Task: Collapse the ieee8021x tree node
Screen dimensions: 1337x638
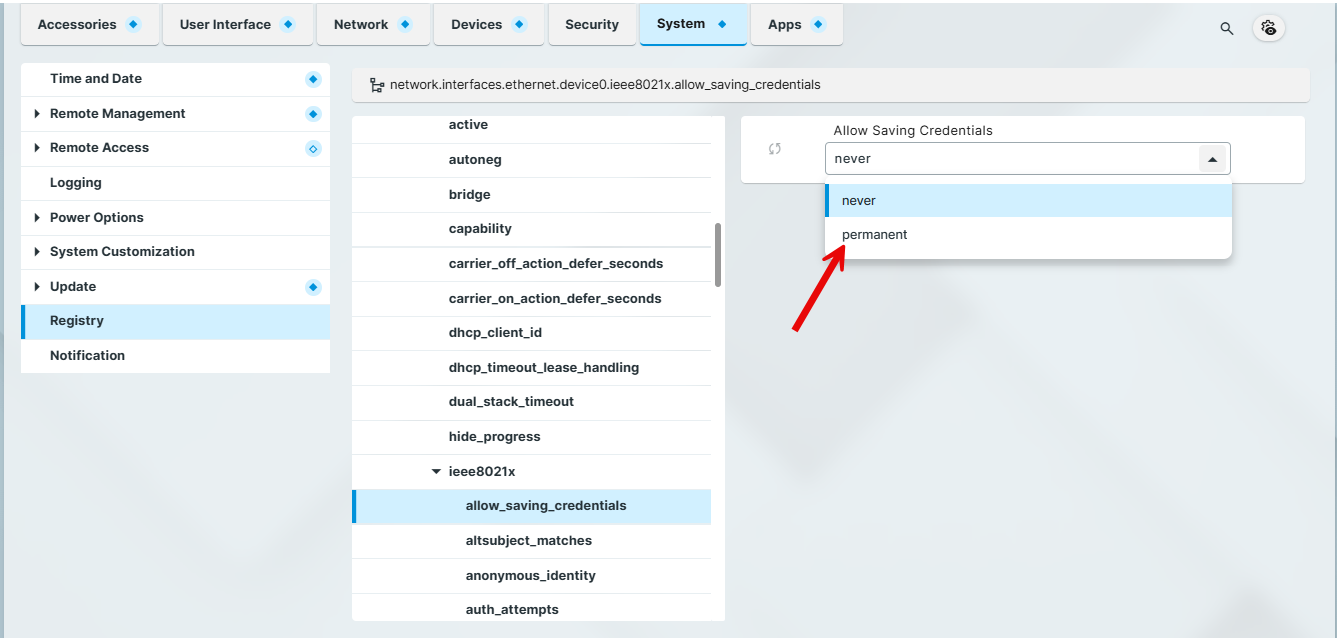Action: 436,471
